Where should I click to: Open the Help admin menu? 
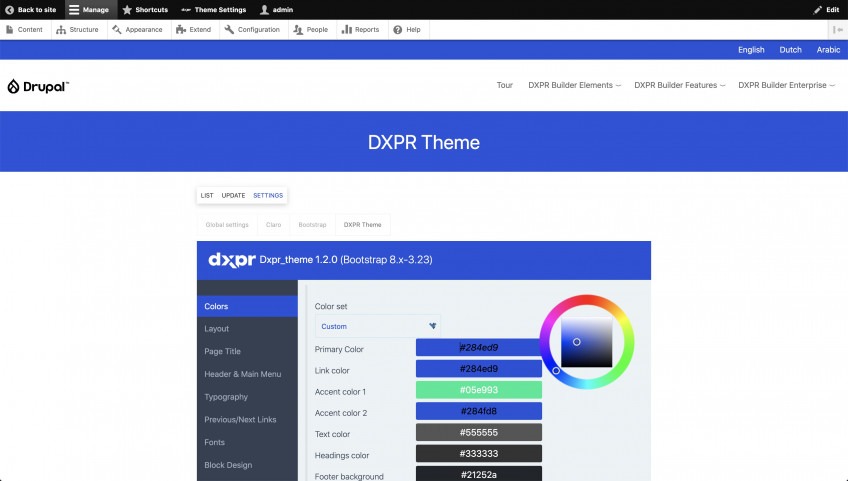coord(407,30)
